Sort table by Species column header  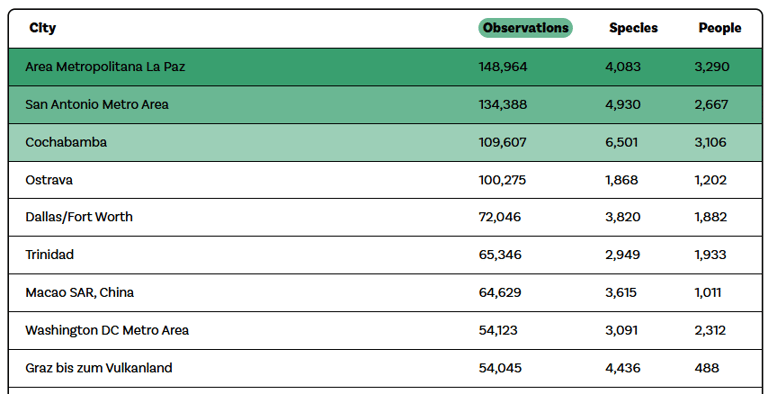coord(633,28)
